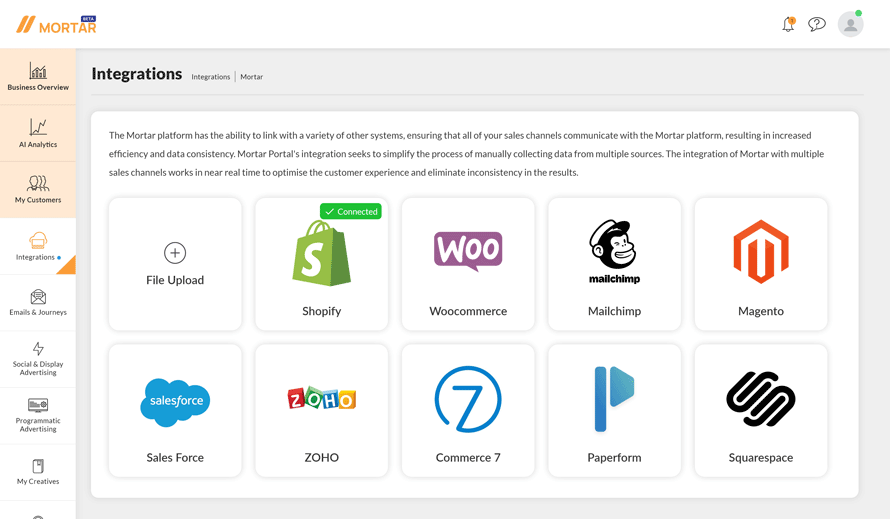Click the ZOHO card label
This screenshot has width=890, height=519.
pyautogui.click(x=322, y=458)
